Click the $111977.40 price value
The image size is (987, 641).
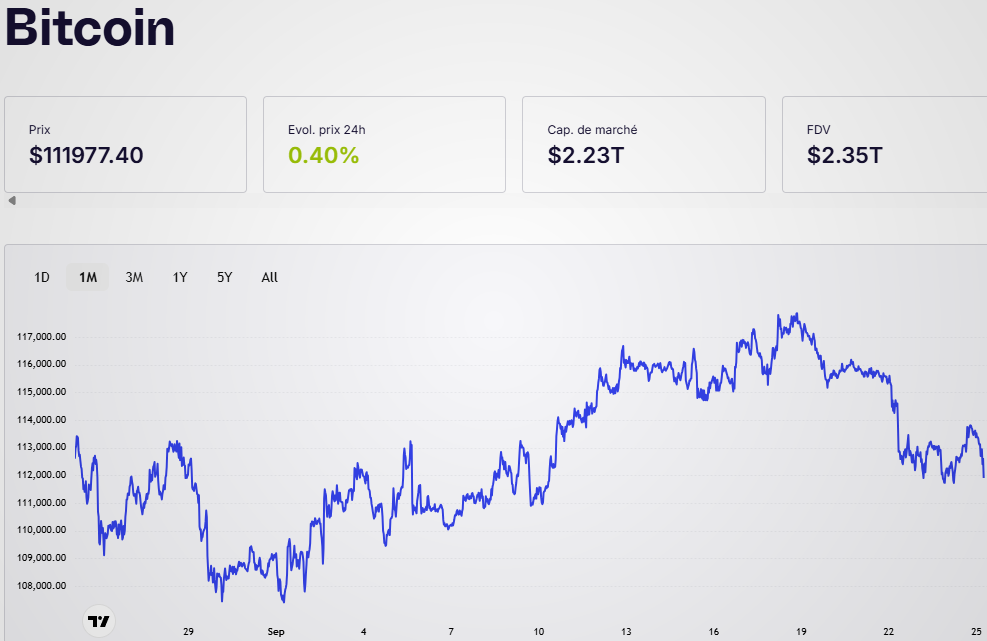[x=86, y=156]
